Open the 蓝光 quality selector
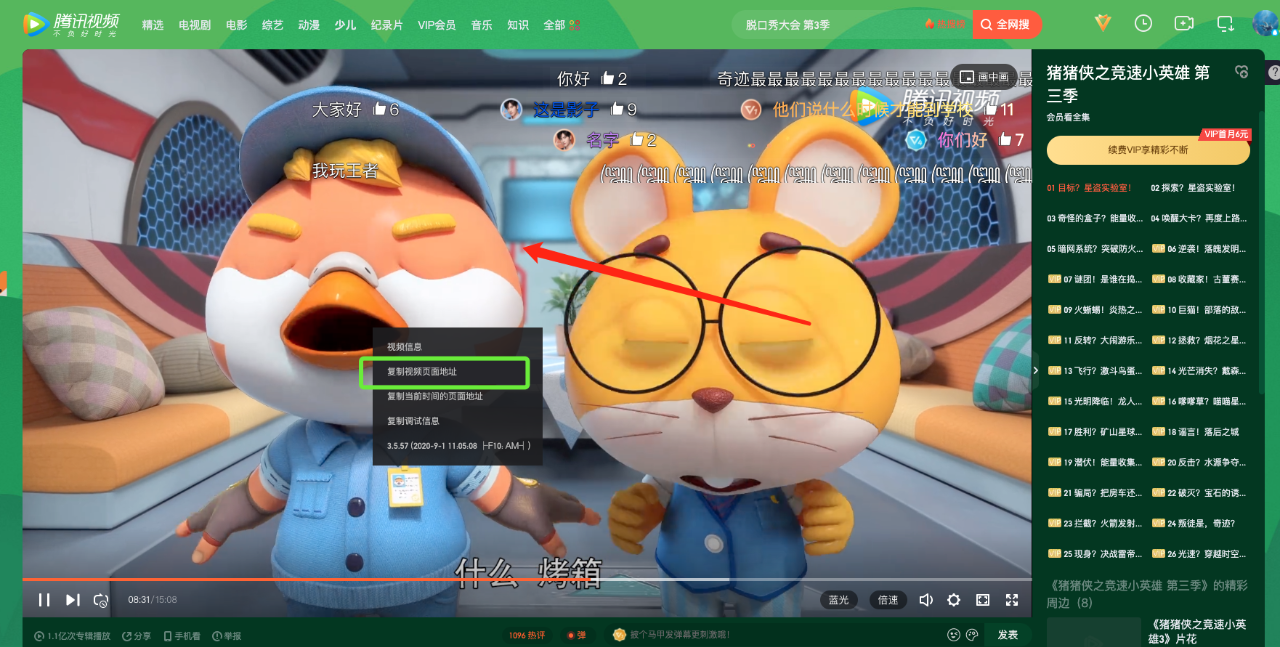This screenshot has width=1280, height=647. [837, 600]
